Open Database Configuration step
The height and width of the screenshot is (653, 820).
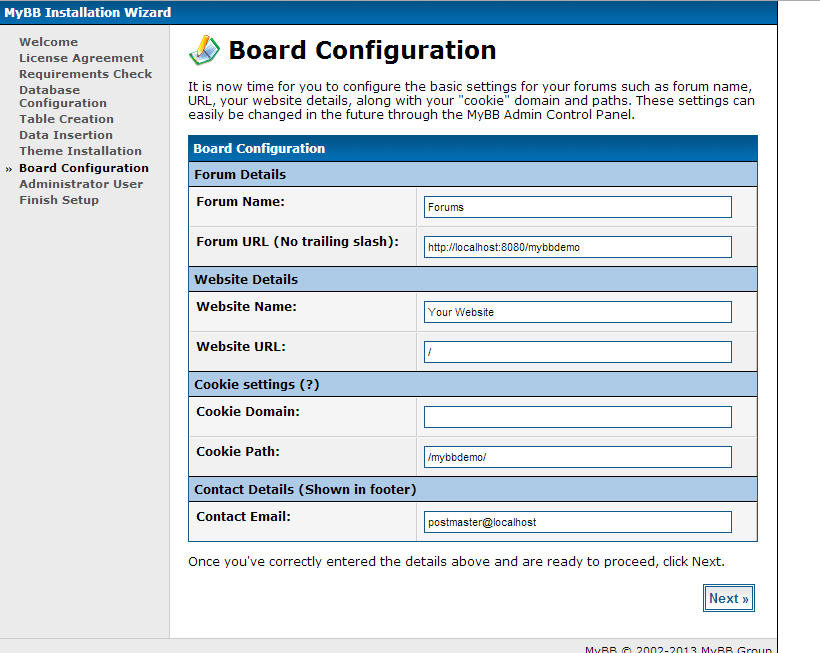pos(63,97)
